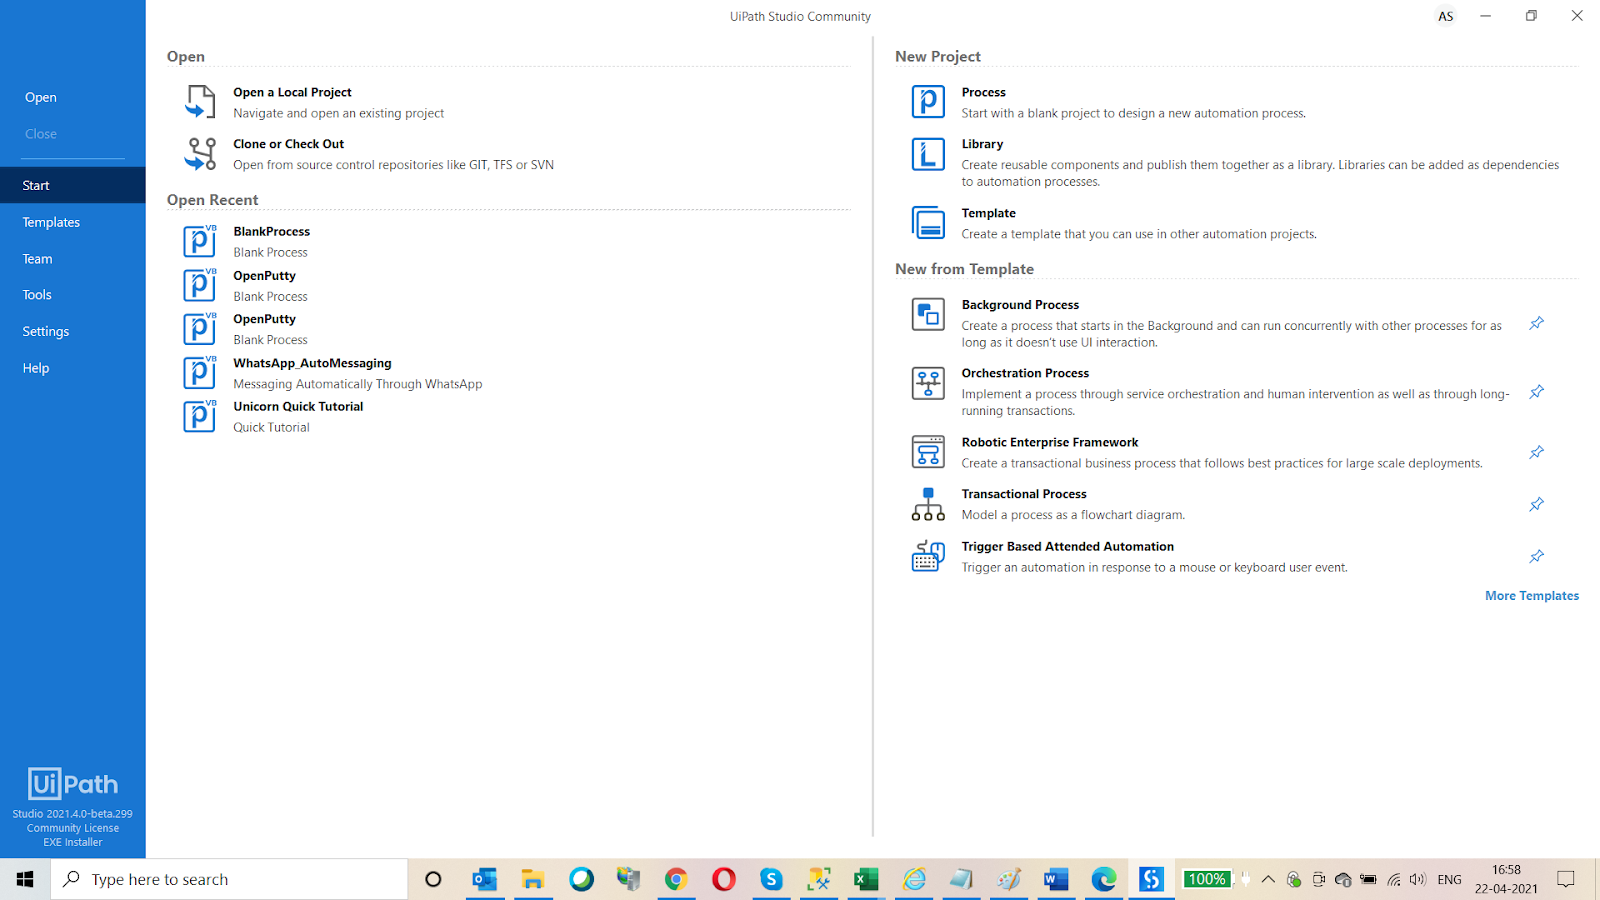The width and height of the screenshot is (1600, 900).
Task: Click the taskbar search box
Action: (230, 879)
